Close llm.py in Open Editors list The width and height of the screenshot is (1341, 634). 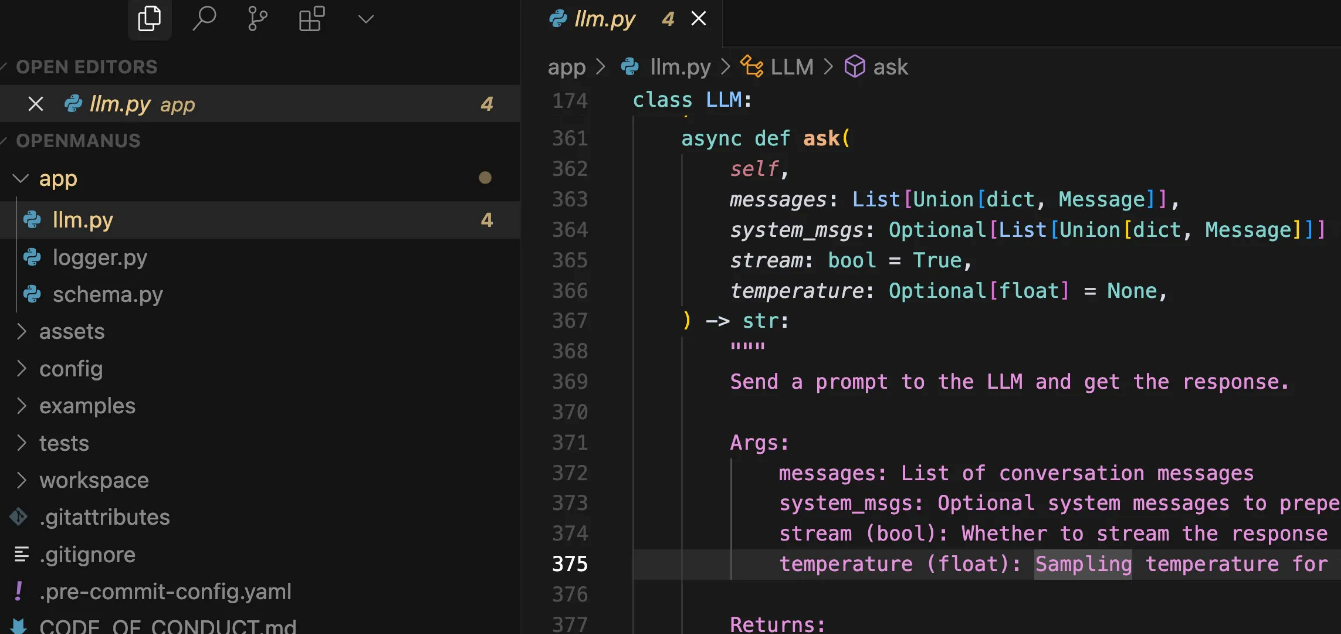[x=36, y=104]
